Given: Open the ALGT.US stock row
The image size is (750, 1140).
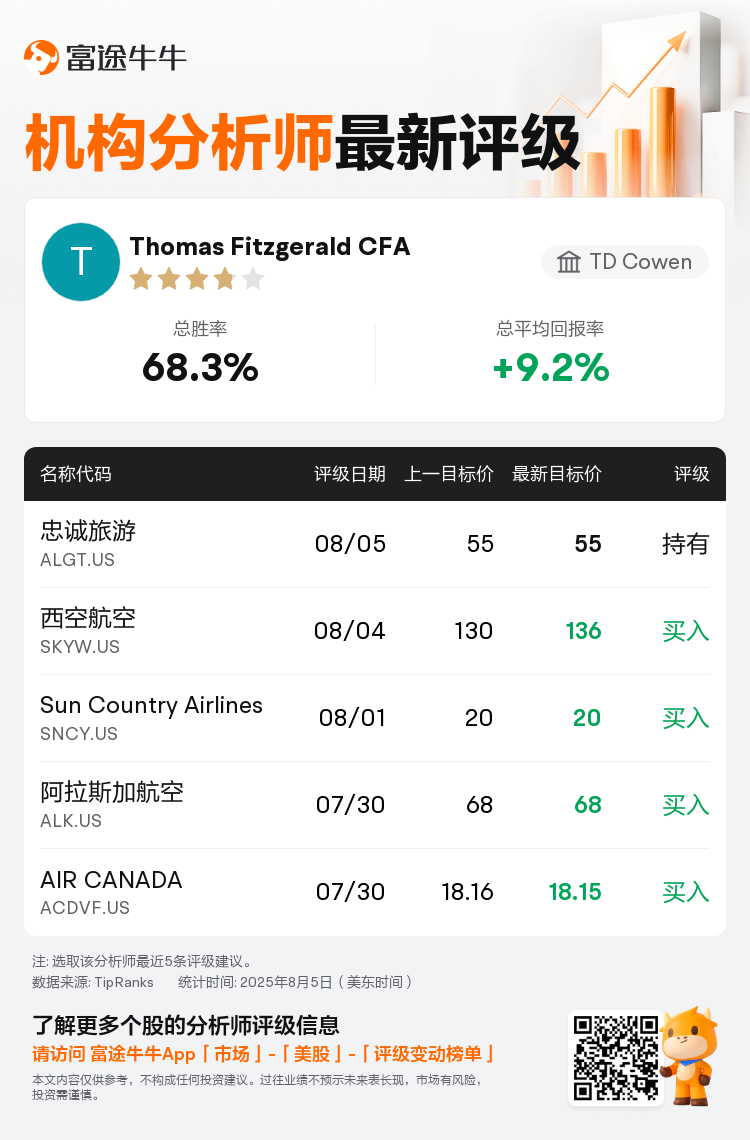Looking at the screenshot, I should 375,545.
